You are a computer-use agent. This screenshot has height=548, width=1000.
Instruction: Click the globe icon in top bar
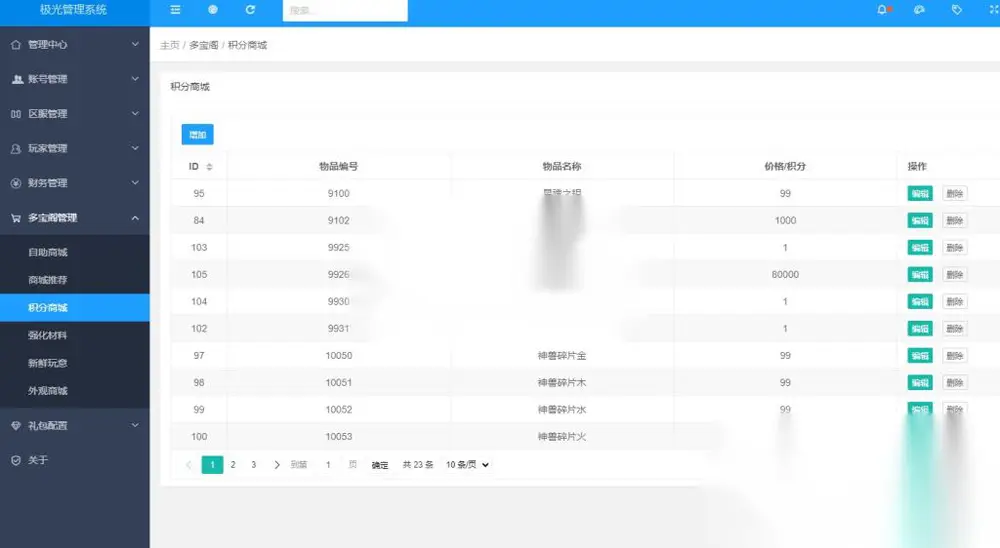213,10
